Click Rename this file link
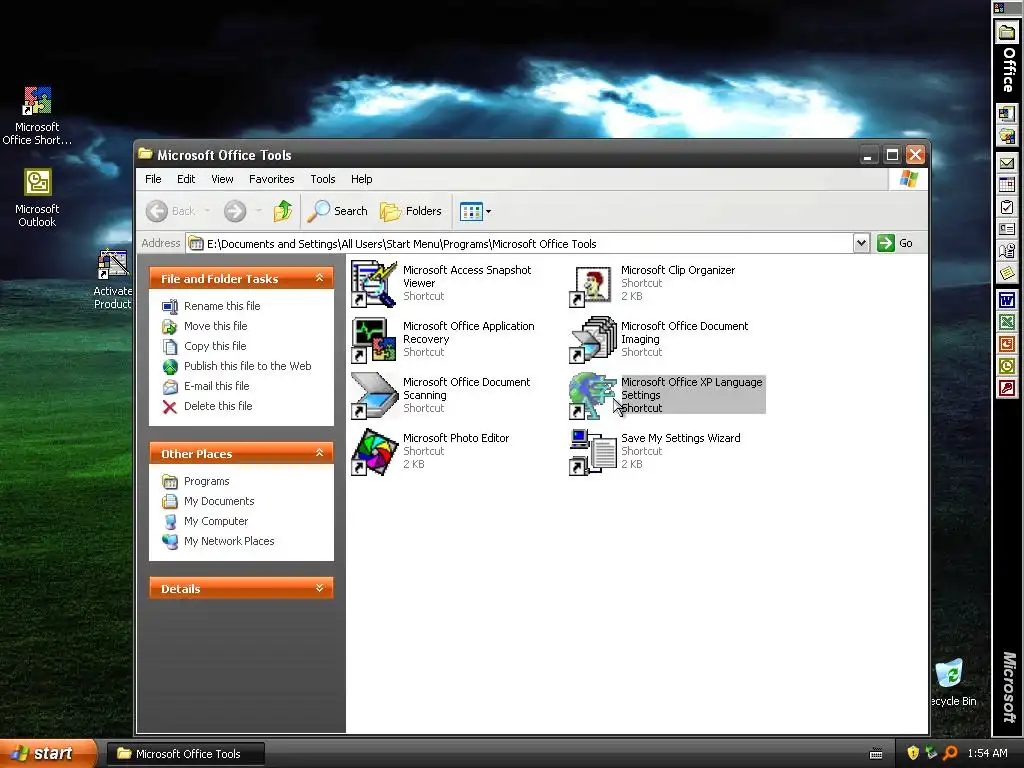 (222, 306)
